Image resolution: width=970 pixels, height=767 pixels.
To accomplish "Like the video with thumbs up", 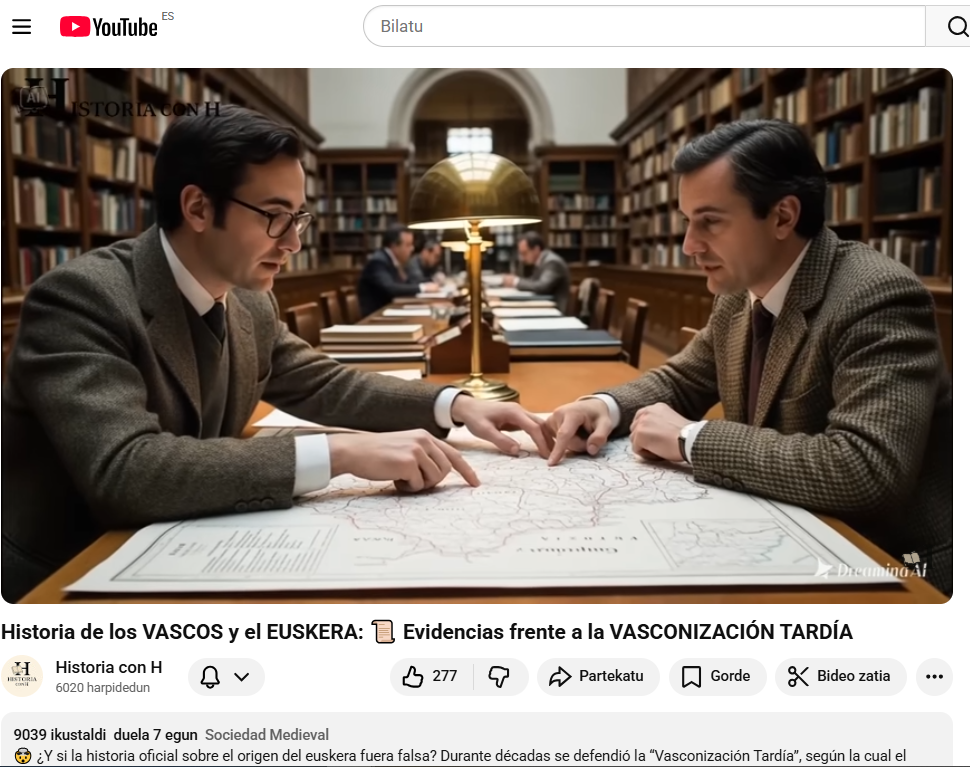I will pos(431,677).
